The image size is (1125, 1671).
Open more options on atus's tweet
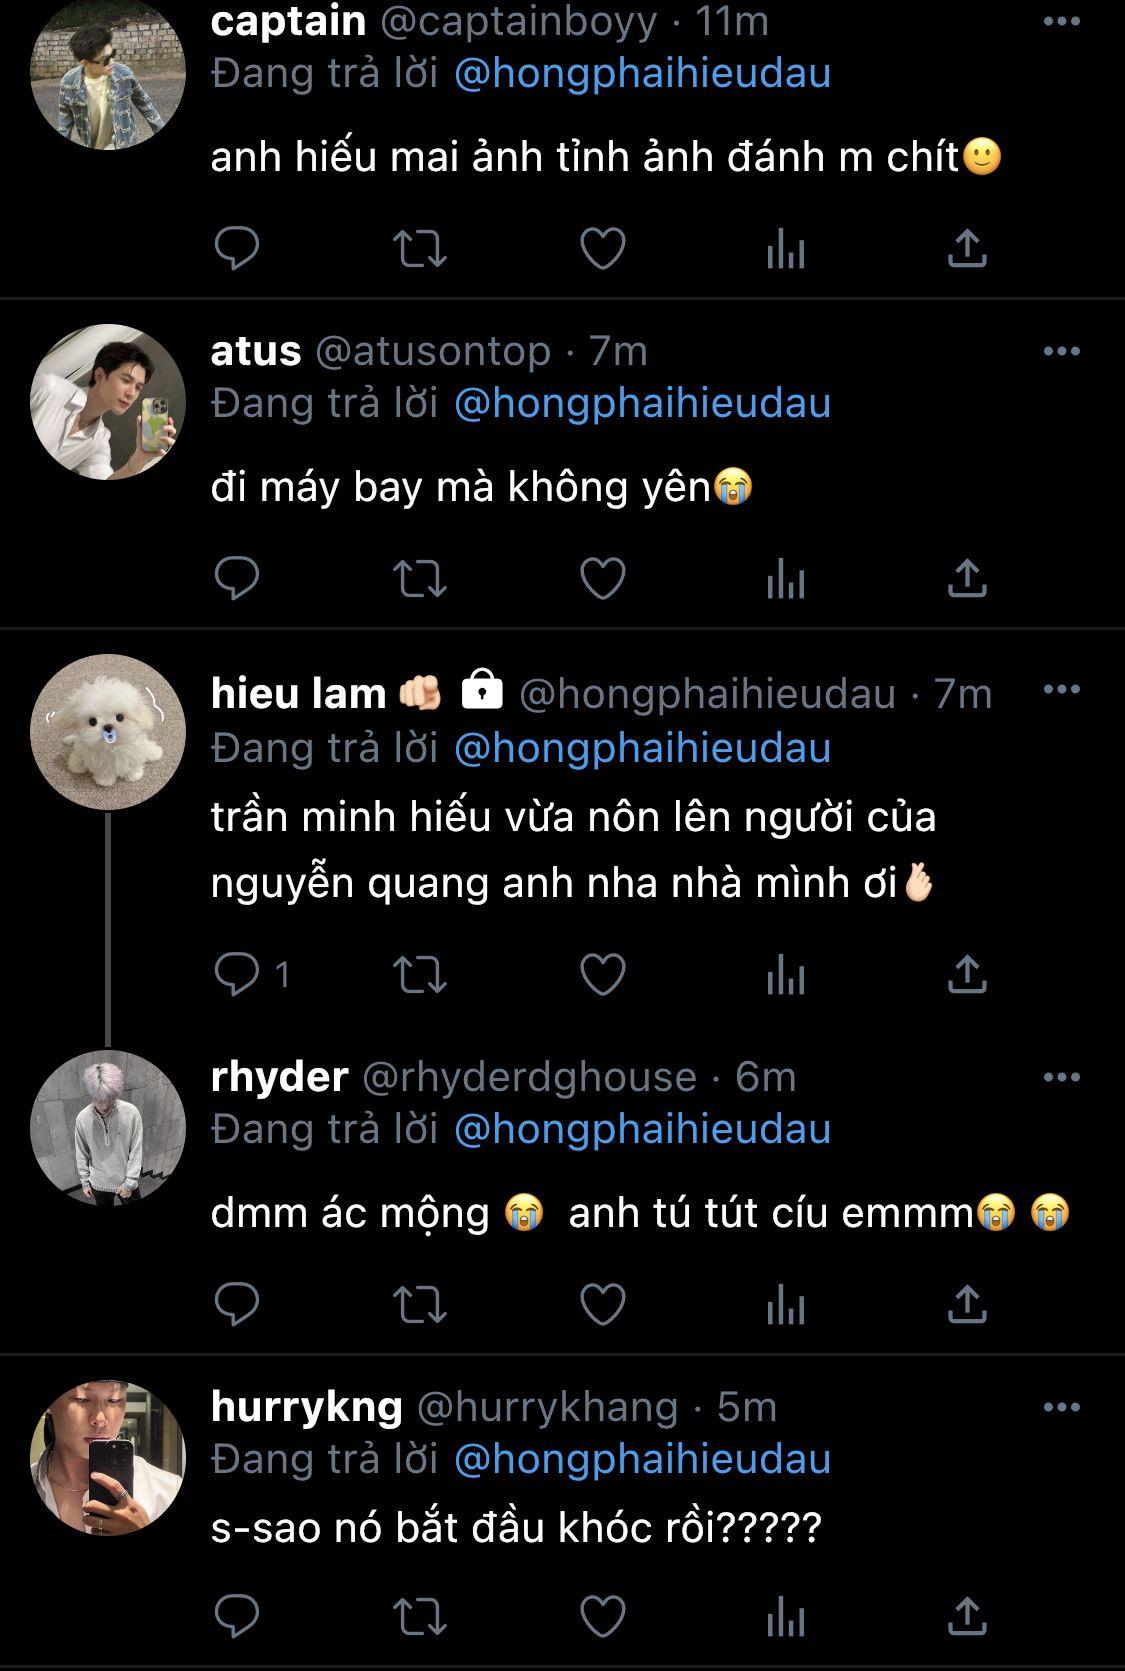click(x=1061, y=351)
